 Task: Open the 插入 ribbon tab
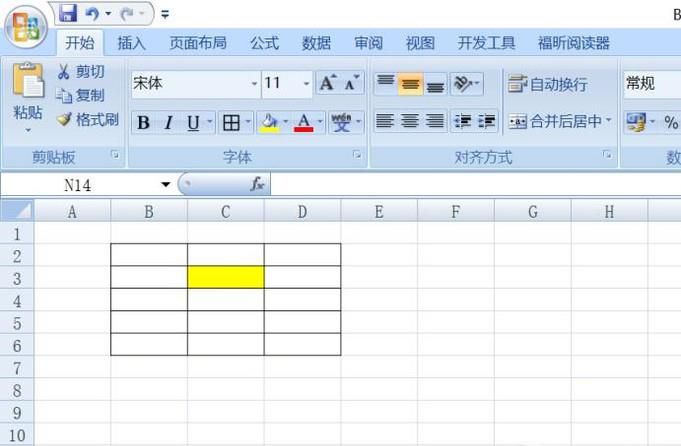pos(131,43)
